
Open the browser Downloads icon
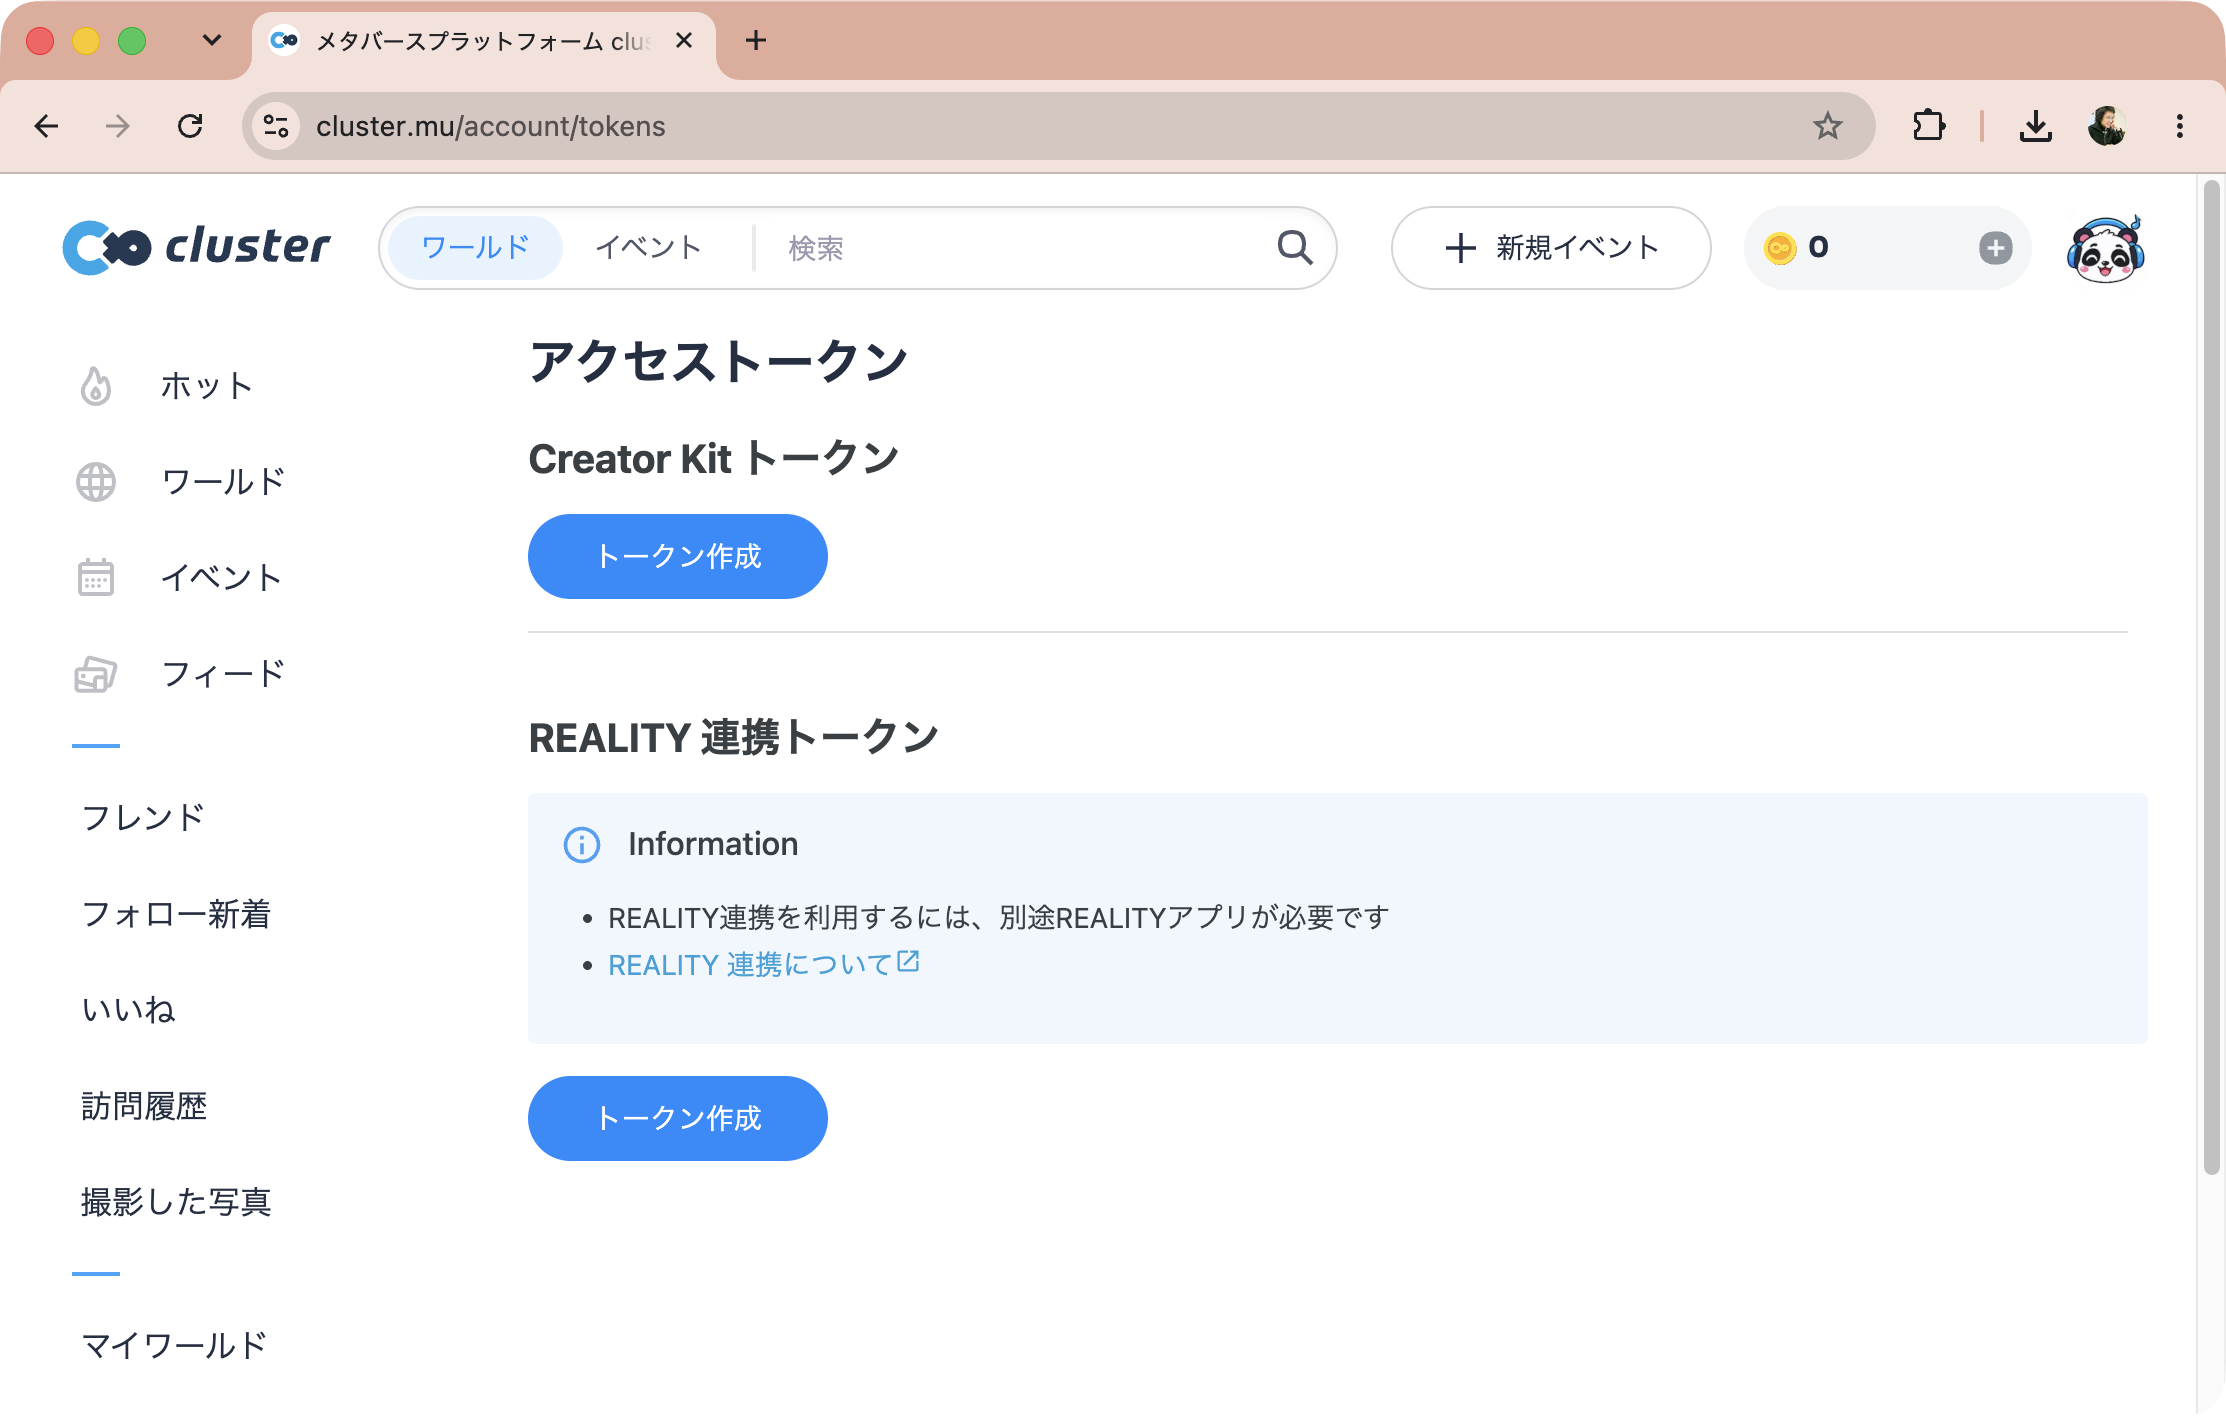pos(2035,126)
